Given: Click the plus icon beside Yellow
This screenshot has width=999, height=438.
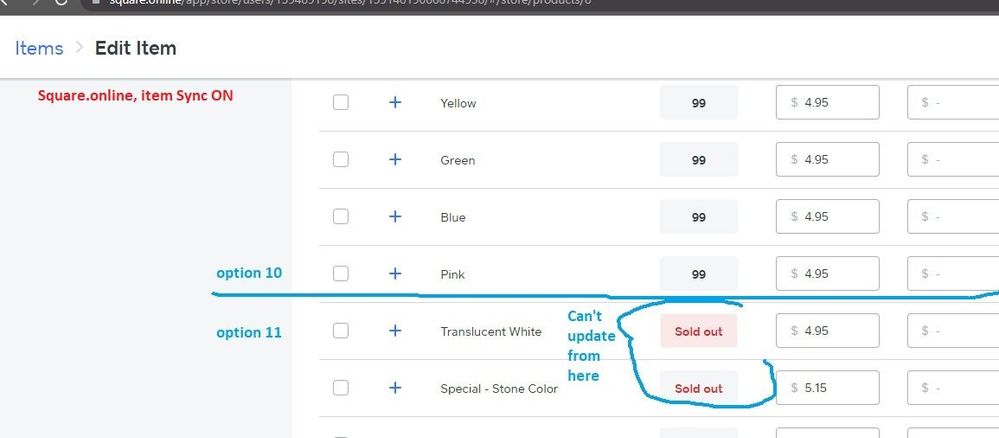Looking at the screenshot, I should (395, 102).
